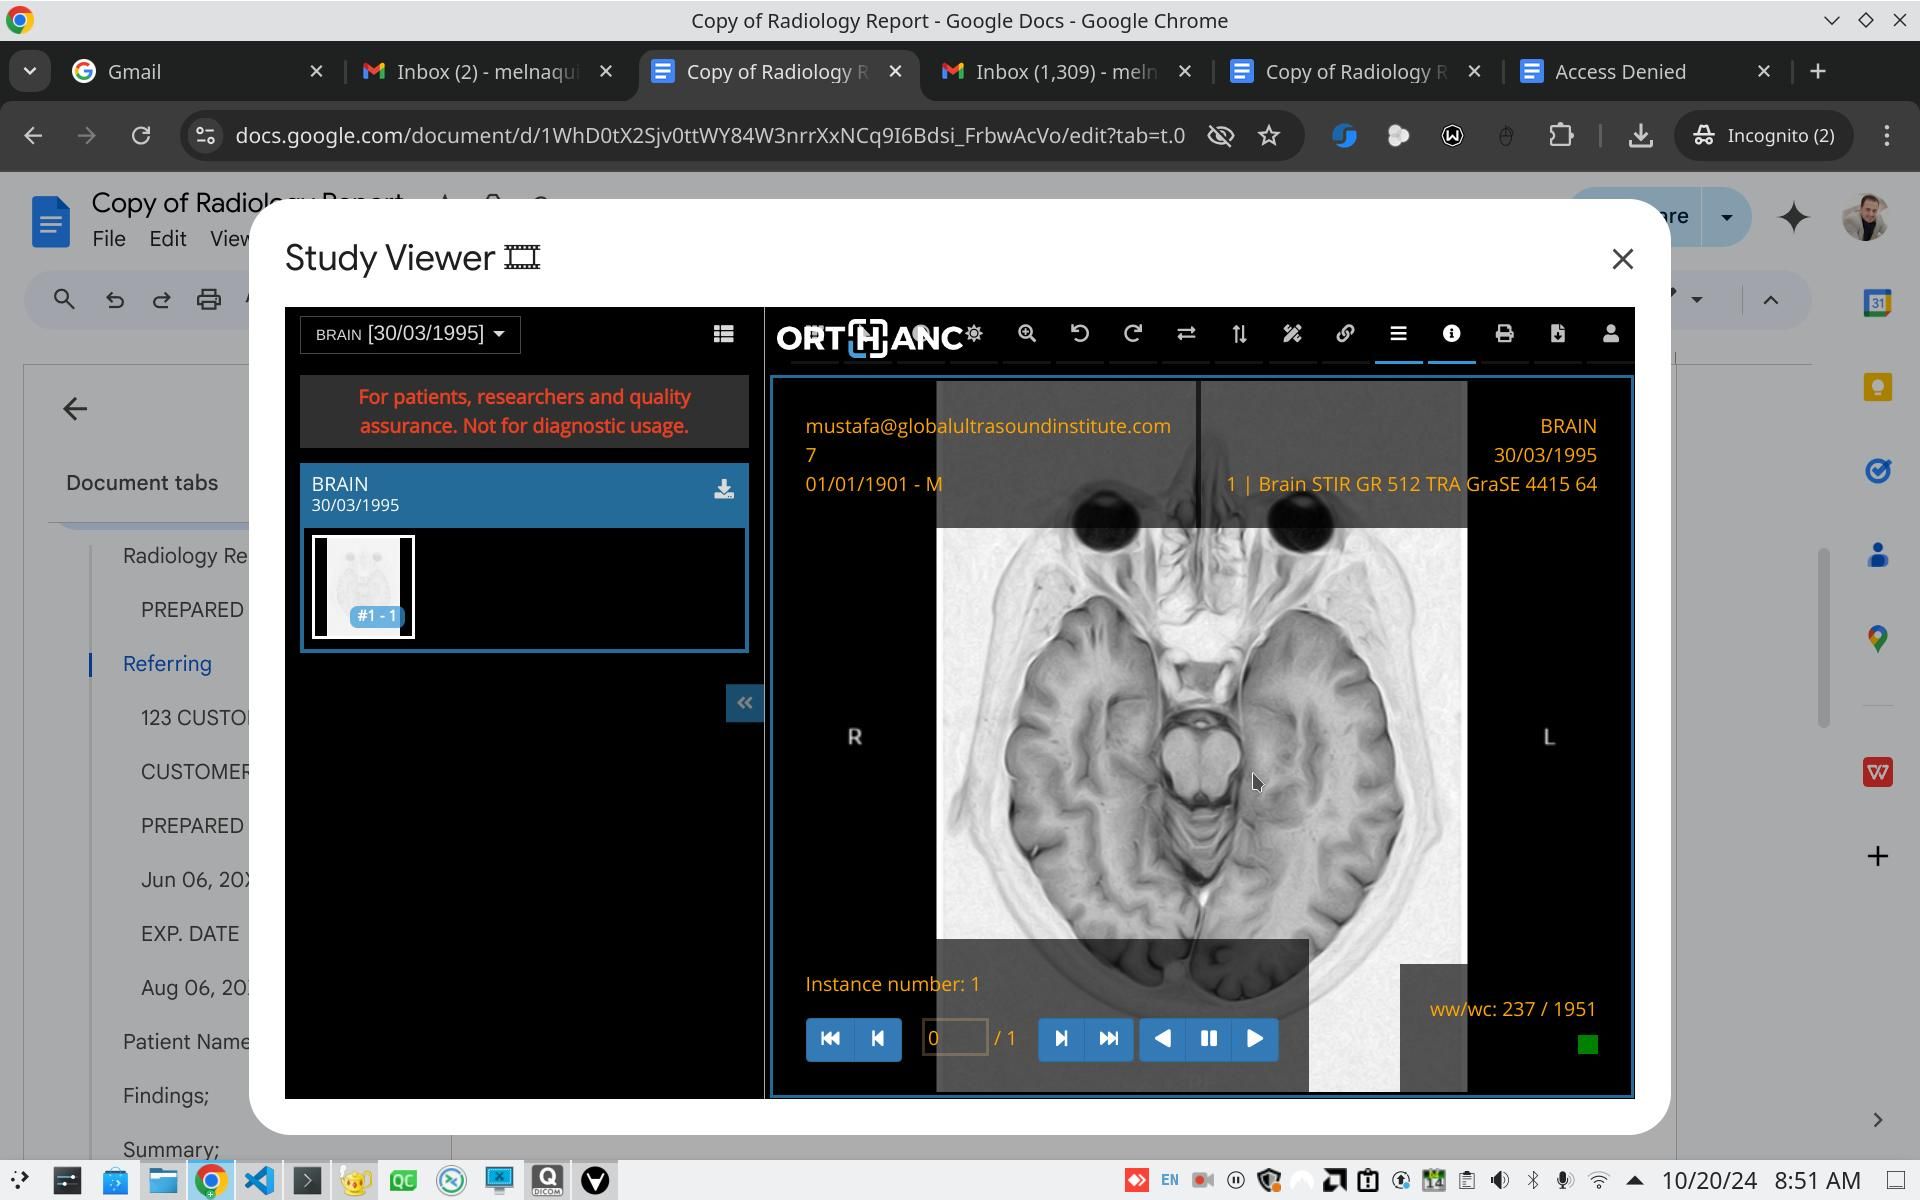Flip image vertically in viewer toolbar
Viewport: 1920px width, 1200px height.
(x=1238, y=334)
